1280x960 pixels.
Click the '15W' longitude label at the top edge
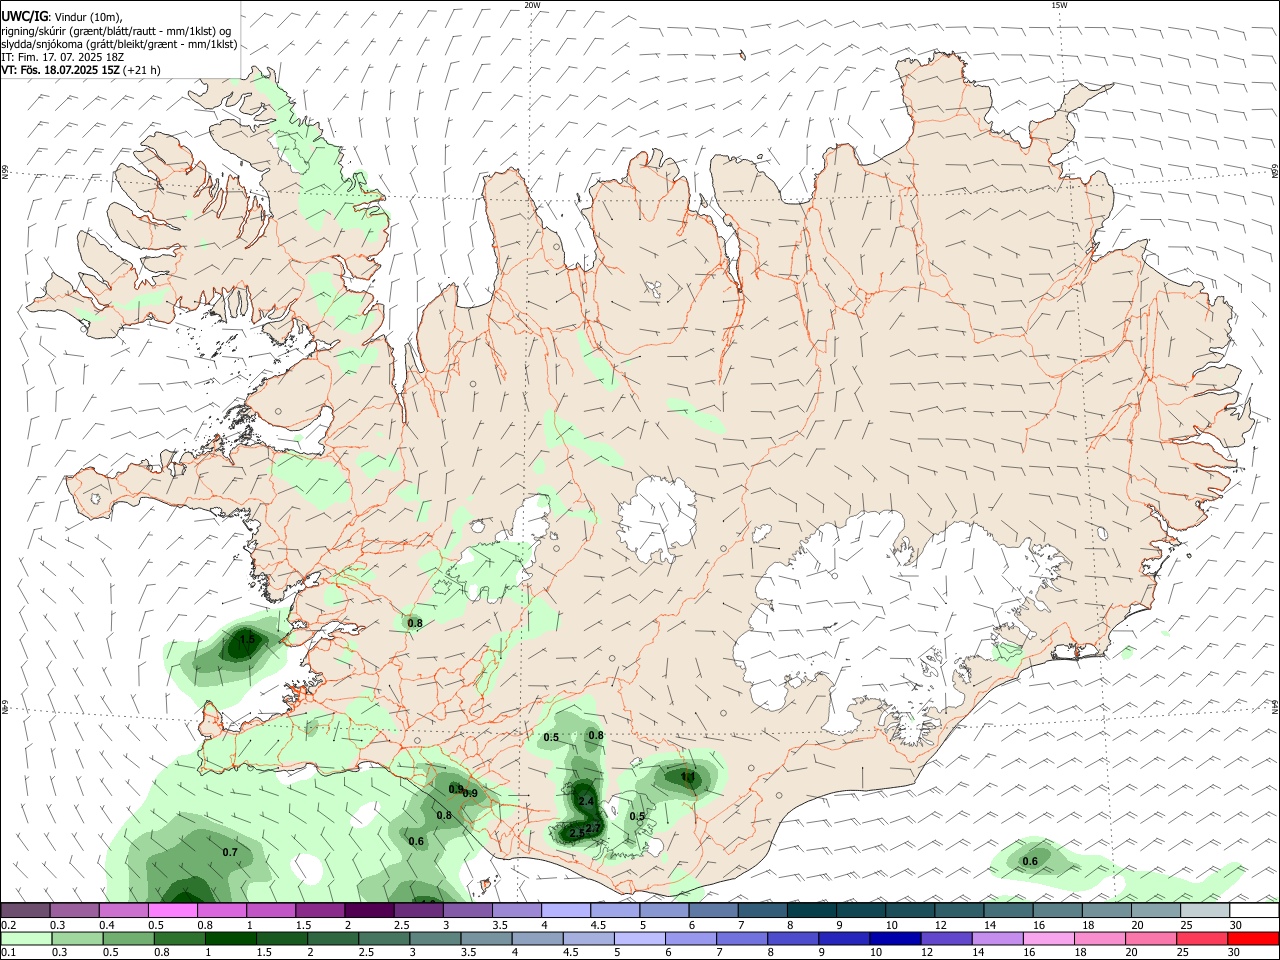coord(1059,5)
